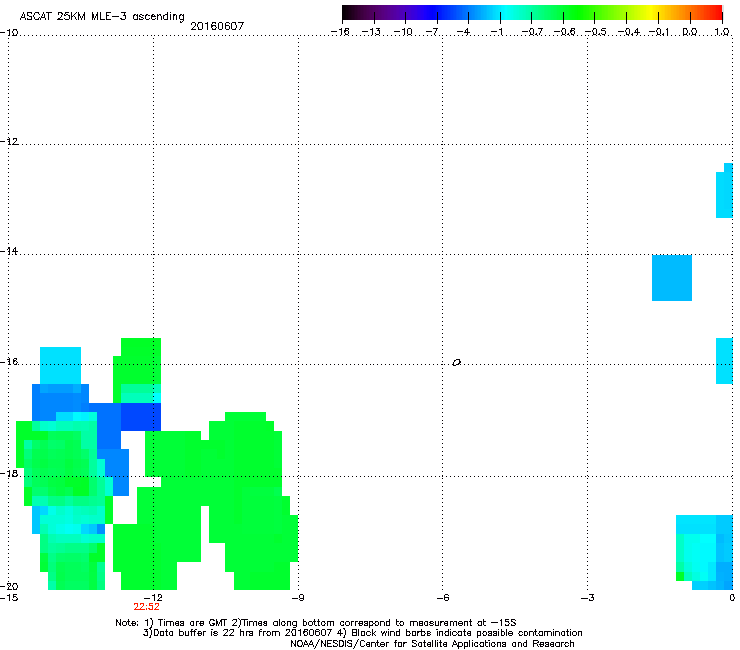Click the isolated light-blue square data patch below latitude -14
The image size is (740, 650).
[x=672, y=278]
